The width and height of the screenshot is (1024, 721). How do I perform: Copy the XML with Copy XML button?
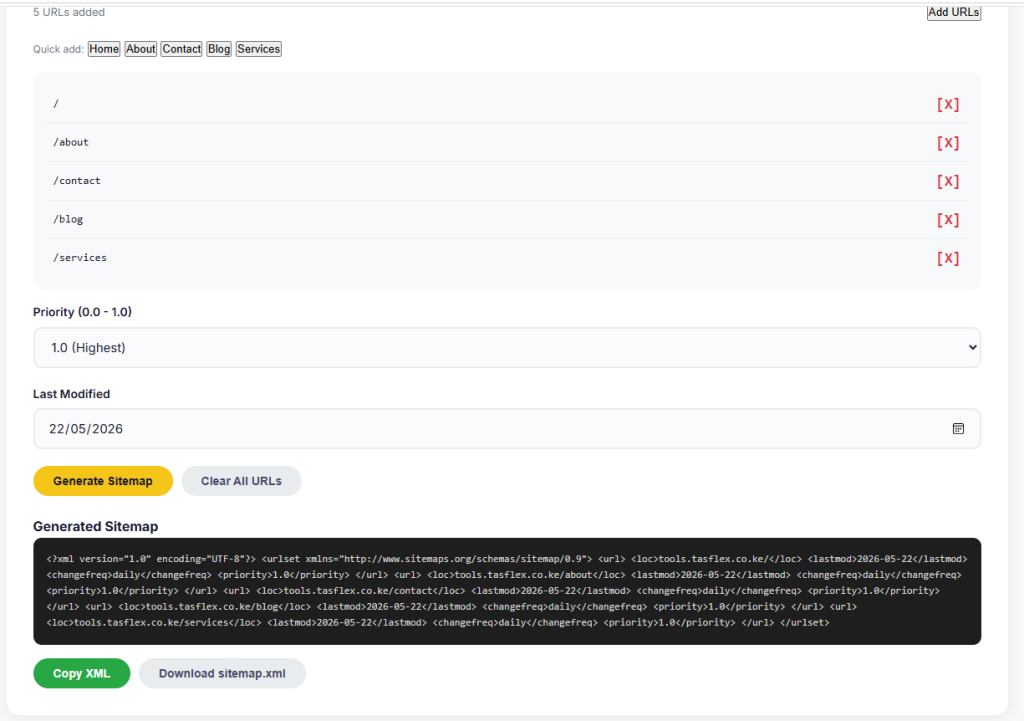(x=82, y=673)
